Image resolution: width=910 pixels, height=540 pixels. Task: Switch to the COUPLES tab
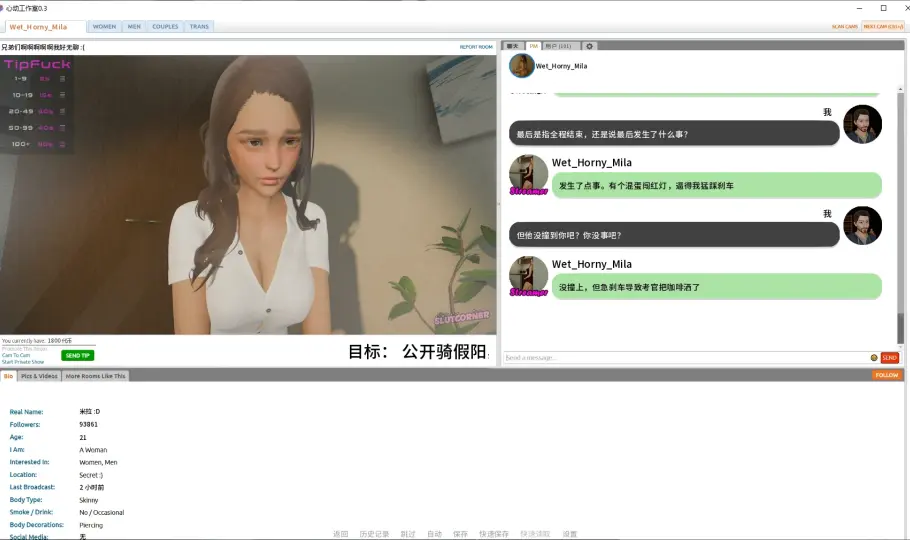[165, 27]
